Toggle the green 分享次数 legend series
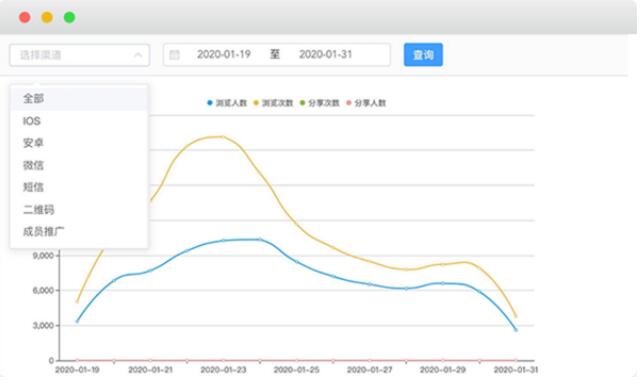The width and height of the screenshot is (643, 384). 319,103
